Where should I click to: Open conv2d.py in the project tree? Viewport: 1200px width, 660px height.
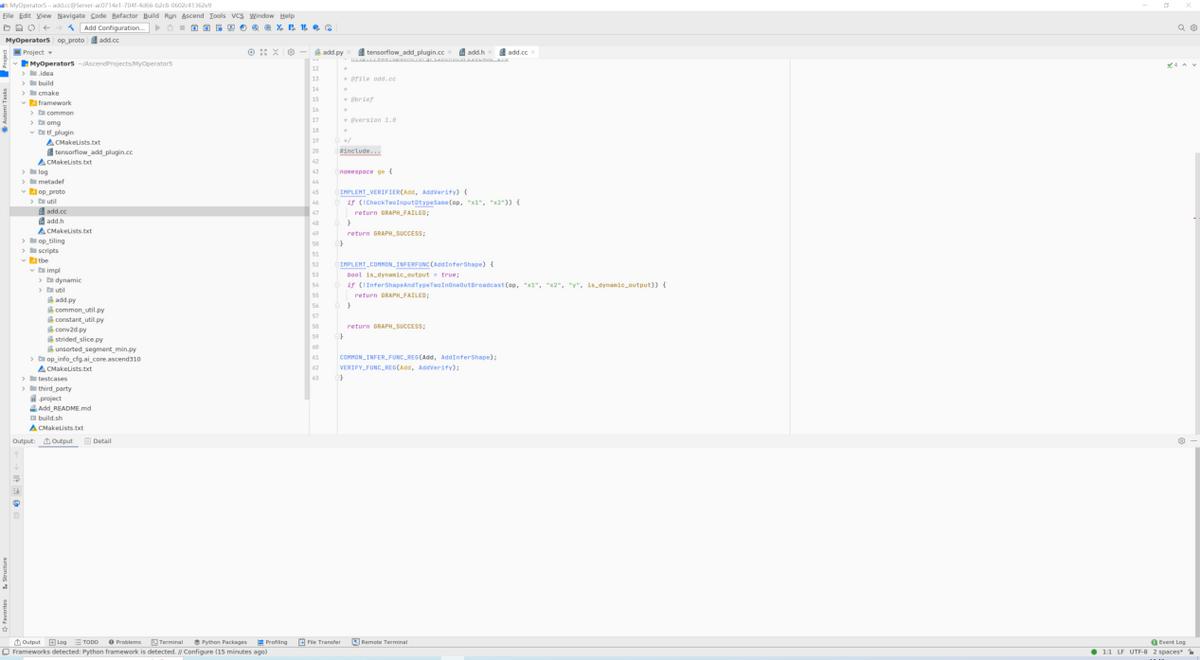click(x=70, y=329)
